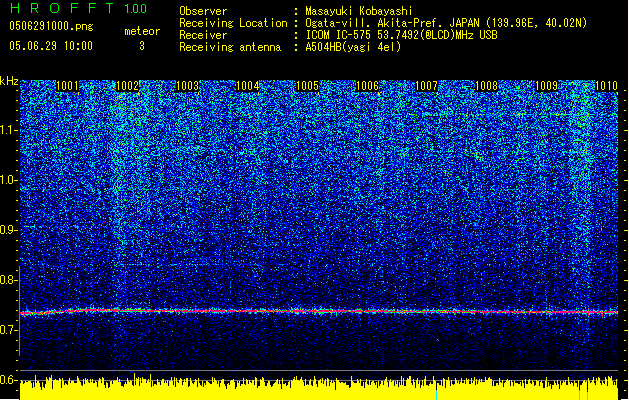Screen dimensions: 629x400
Task: Click the 1007 time marker
Action: (426, 86)
